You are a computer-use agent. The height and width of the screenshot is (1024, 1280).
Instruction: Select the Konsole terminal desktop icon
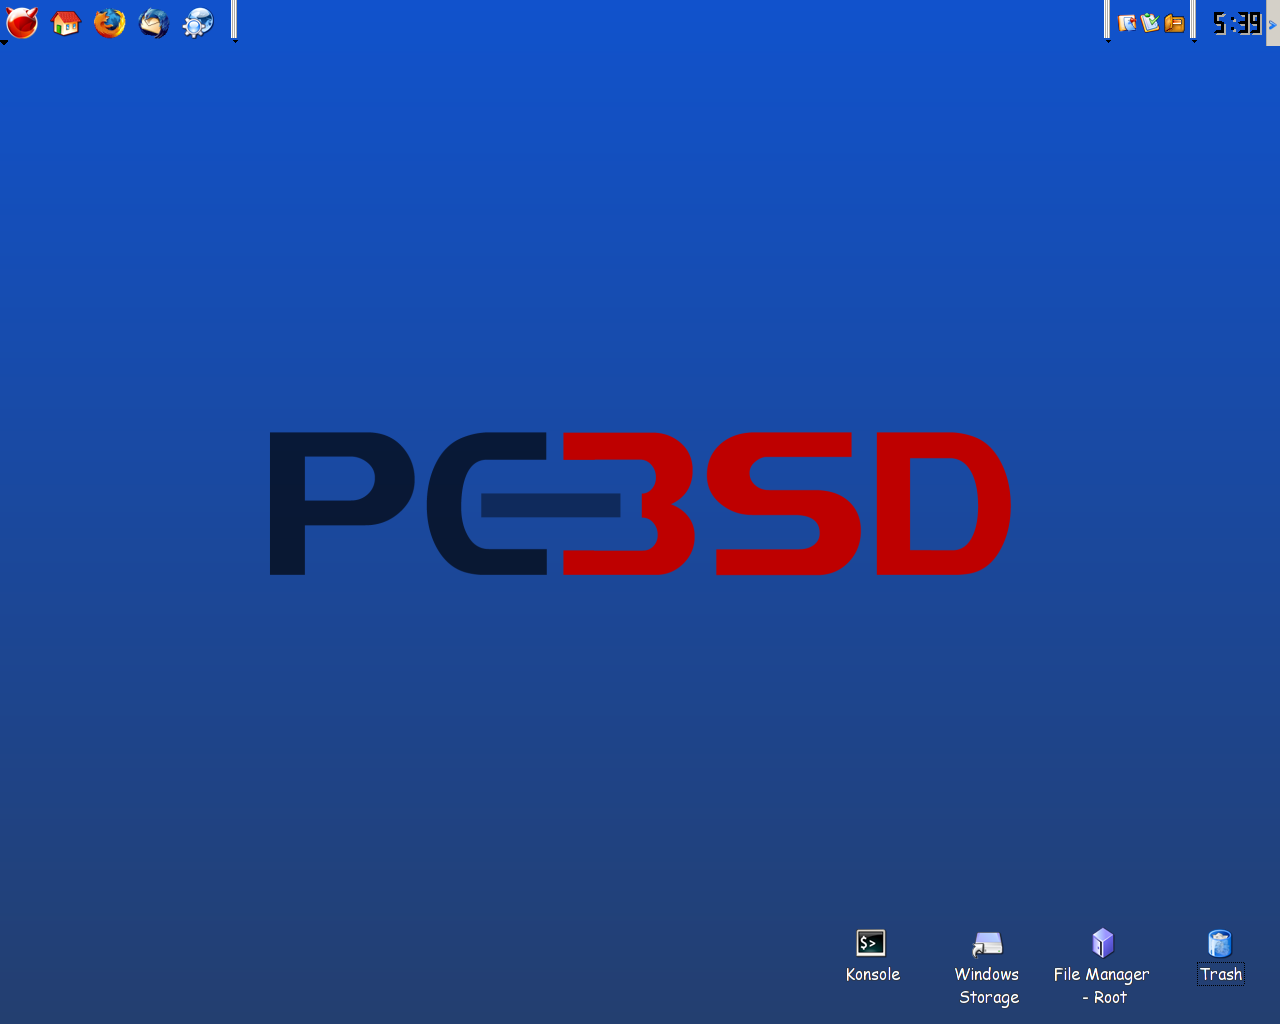pyautogui.click(x=871, y=943)
